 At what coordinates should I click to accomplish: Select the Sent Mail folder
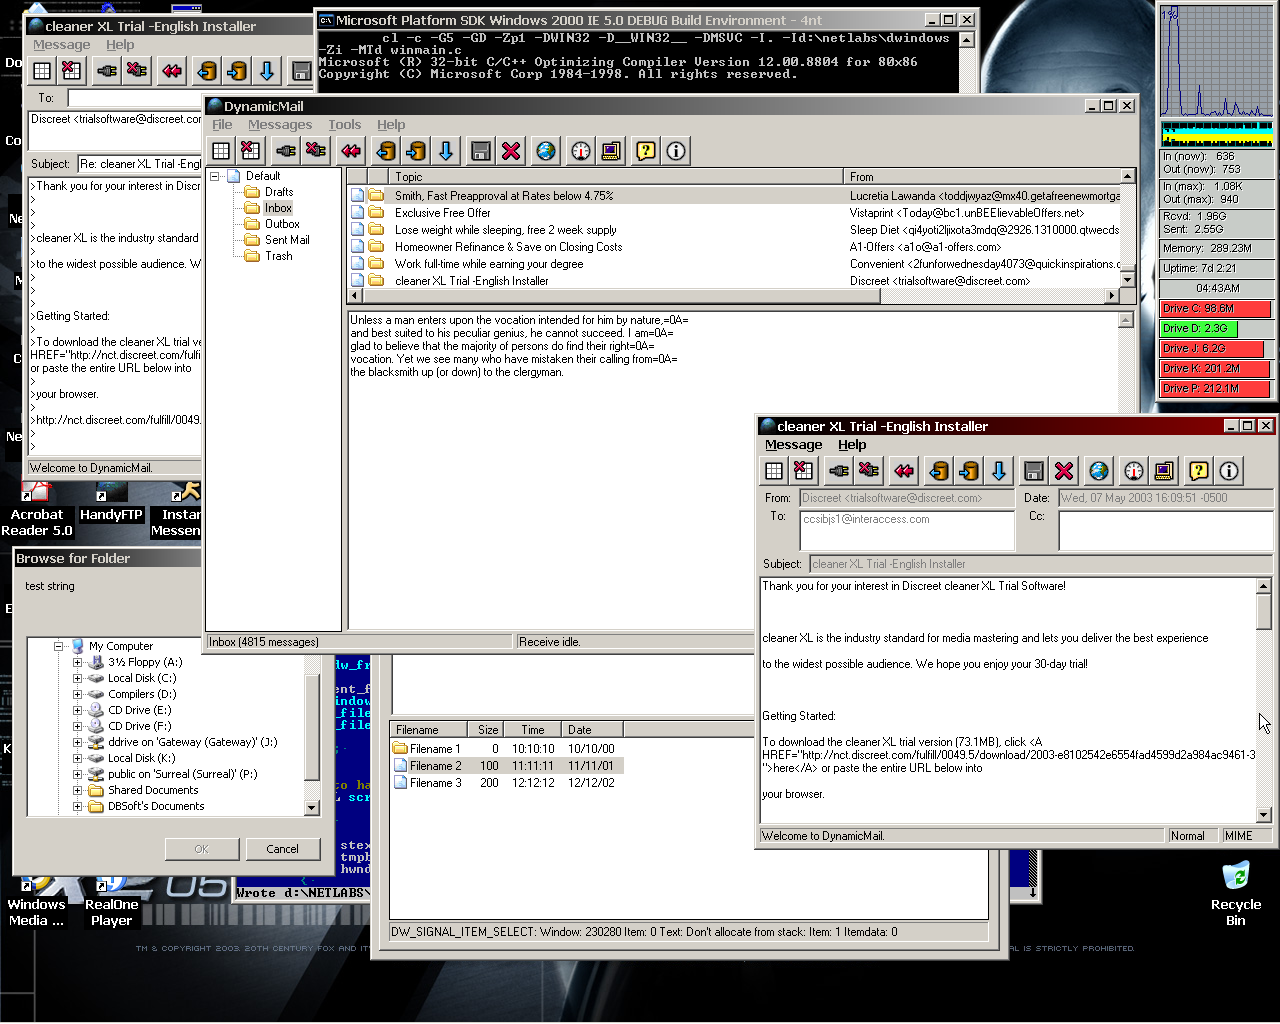pos(287,240)
